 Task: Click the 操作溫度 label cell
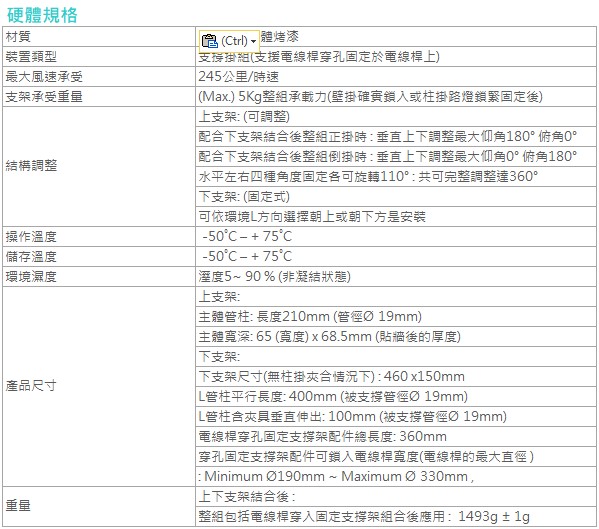[x=99, y=237]
